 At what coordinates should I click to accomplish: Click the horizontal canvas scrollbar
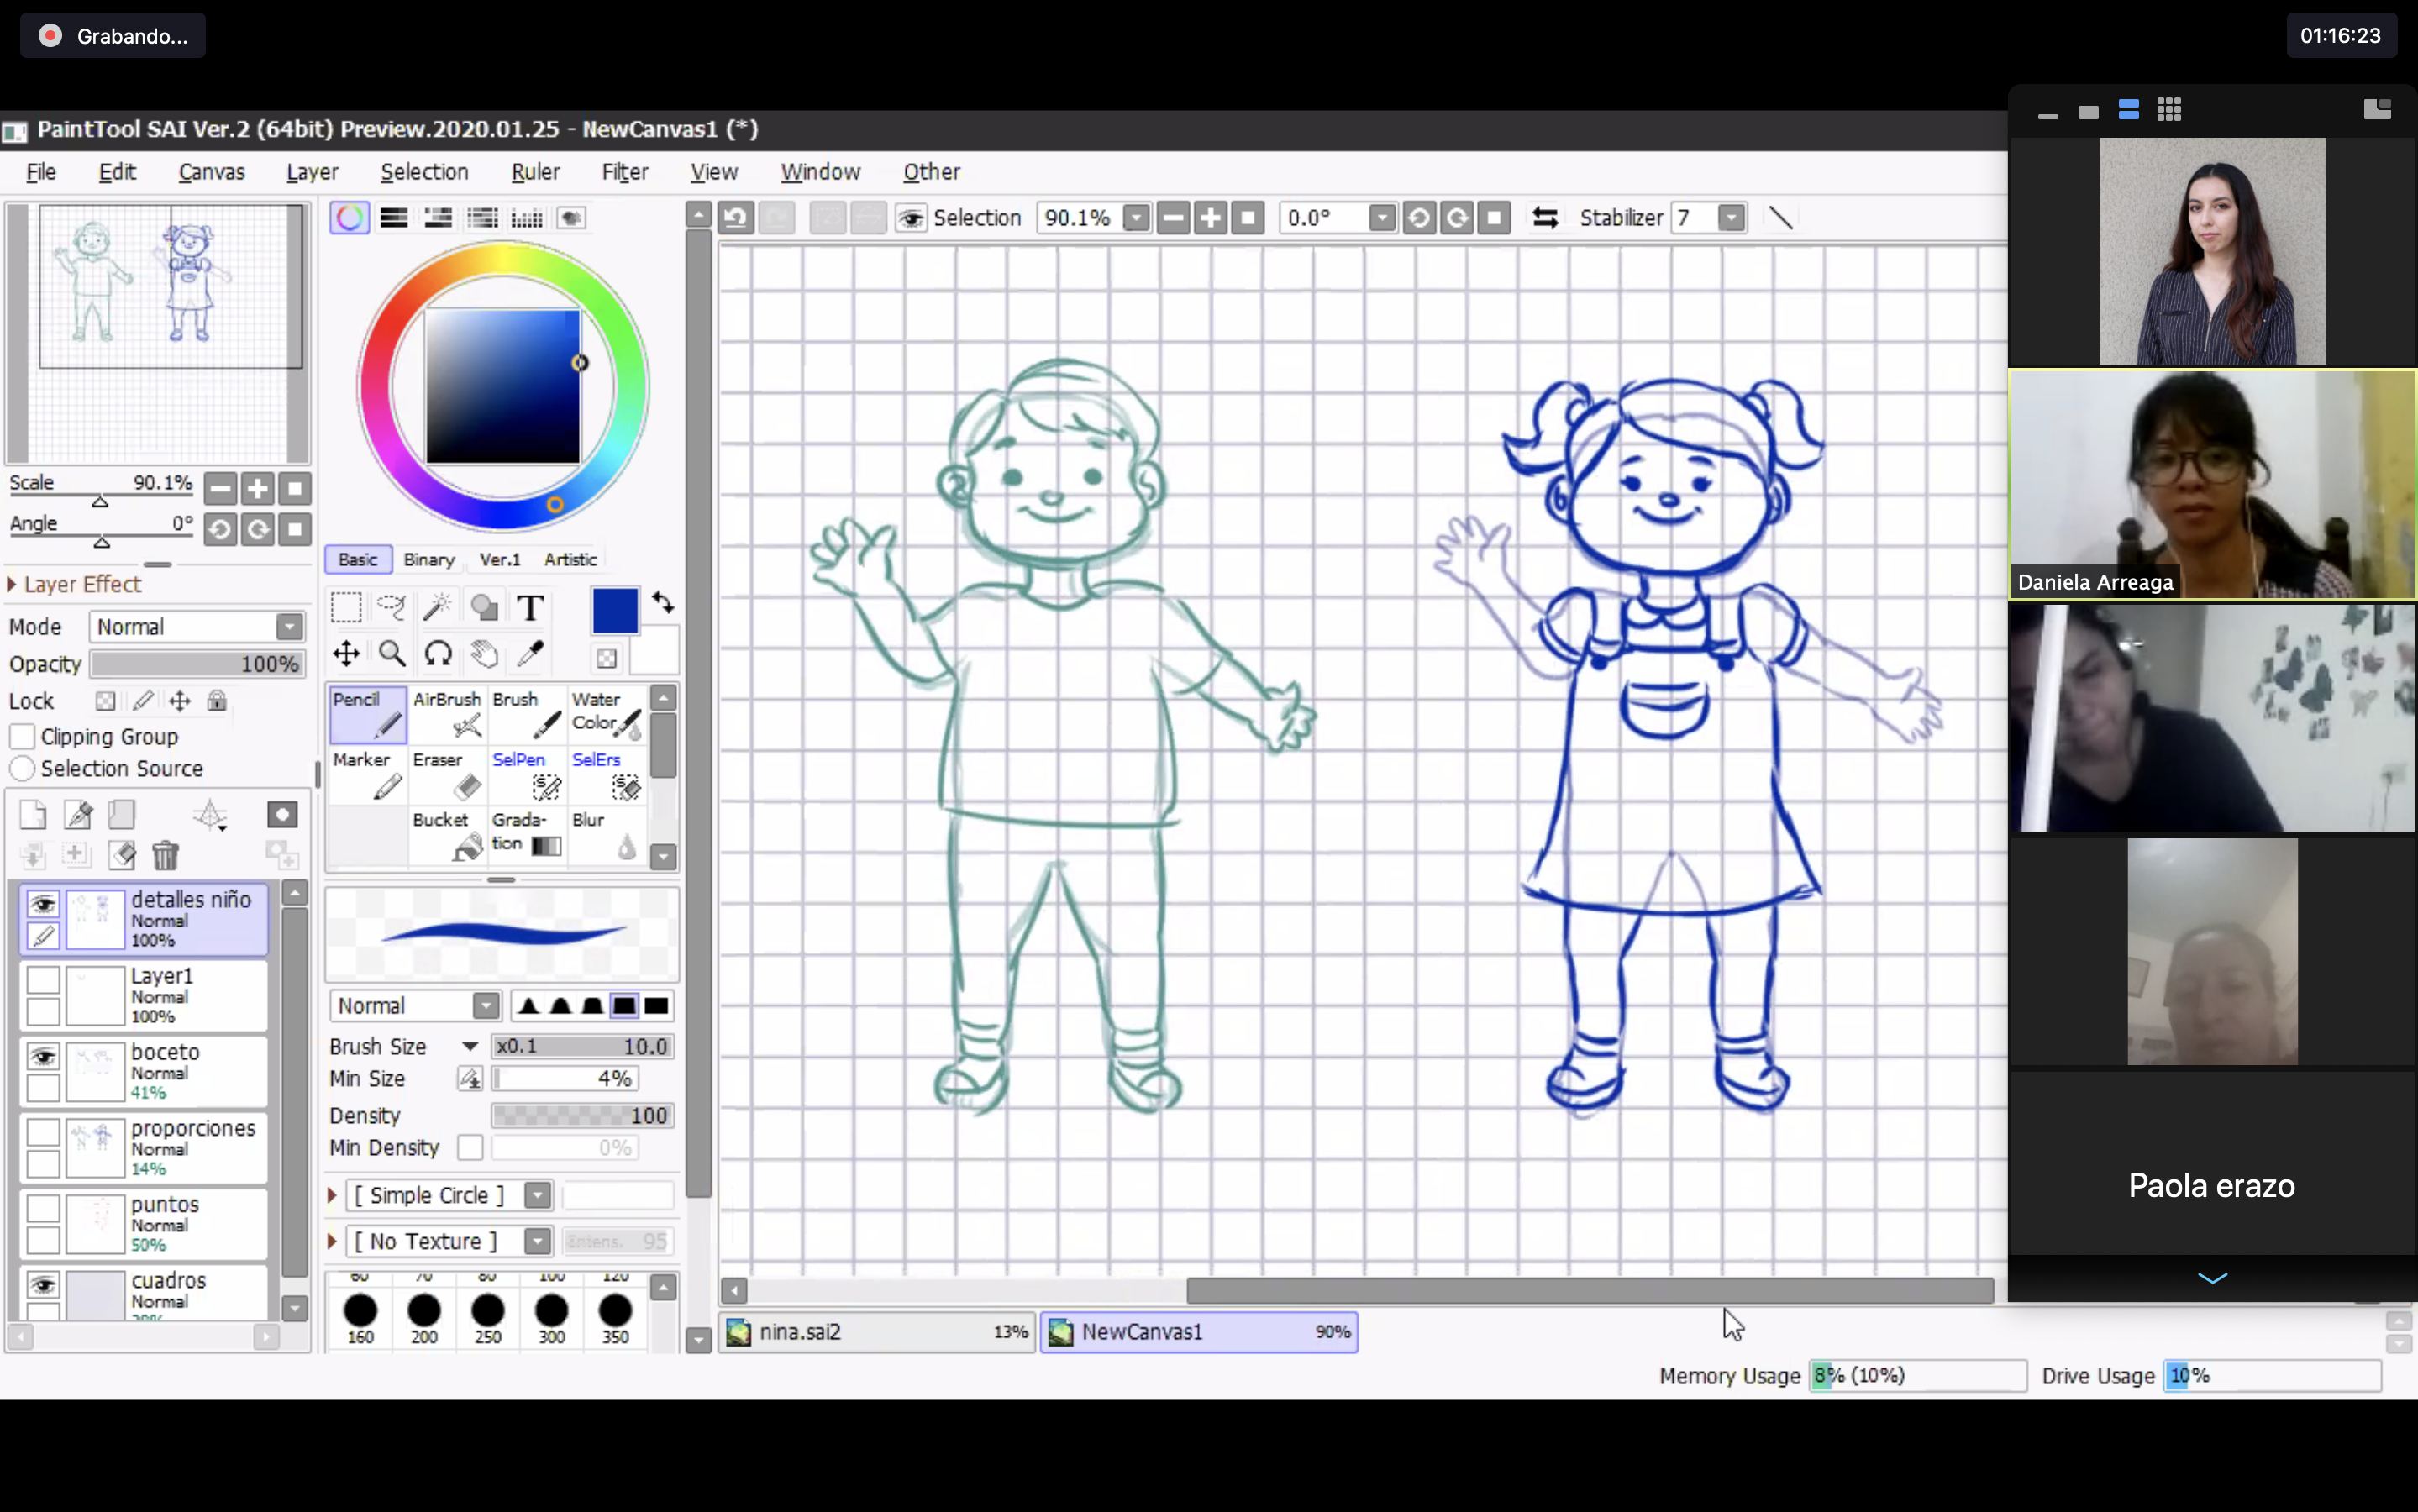click(x=1590, y=1290)
